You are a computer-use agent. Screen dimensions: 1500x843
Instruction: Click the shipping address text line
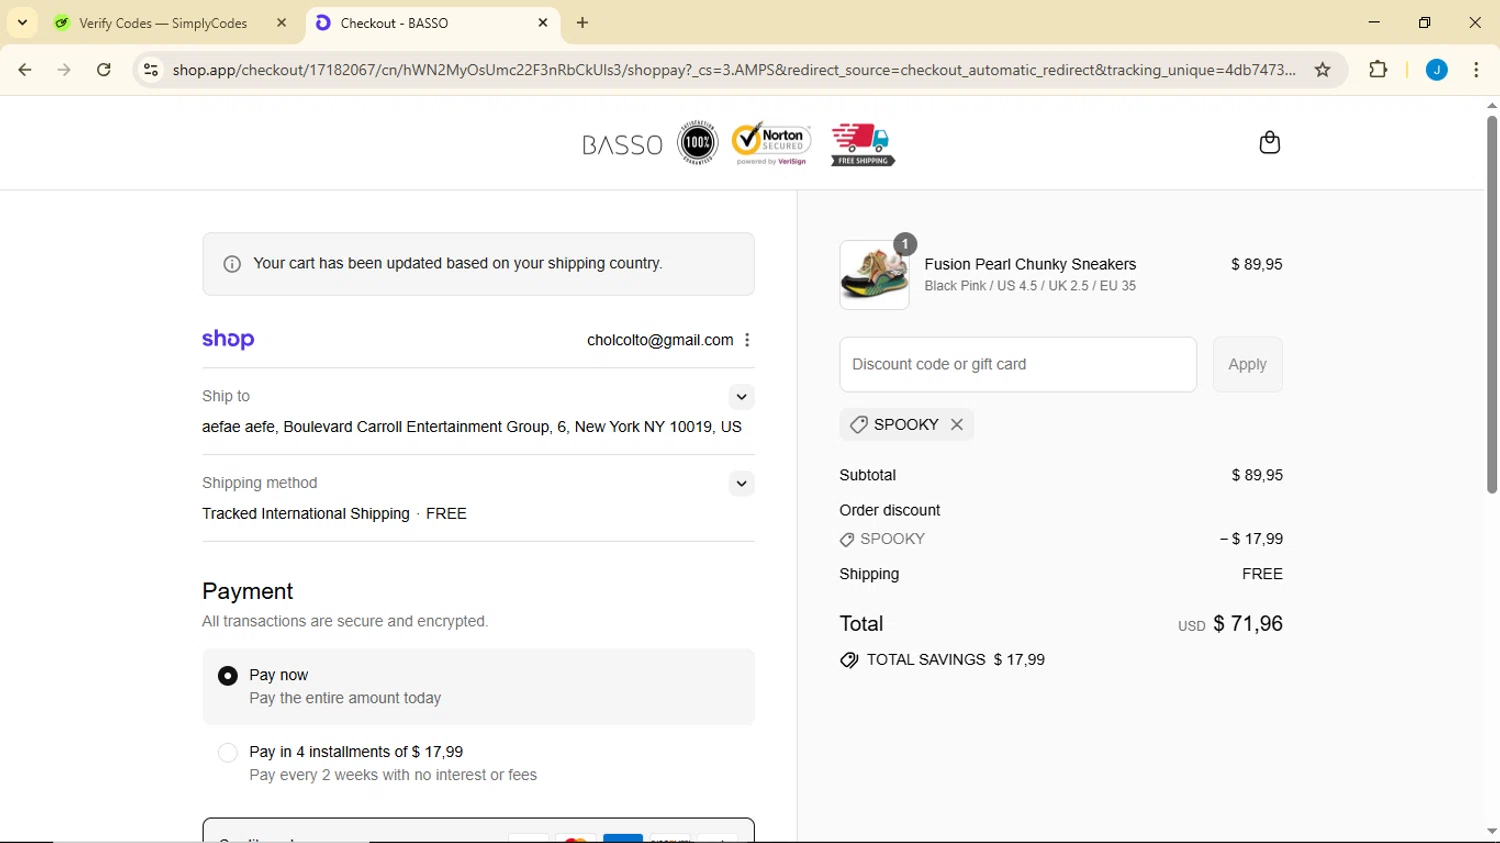pos(472,427)
